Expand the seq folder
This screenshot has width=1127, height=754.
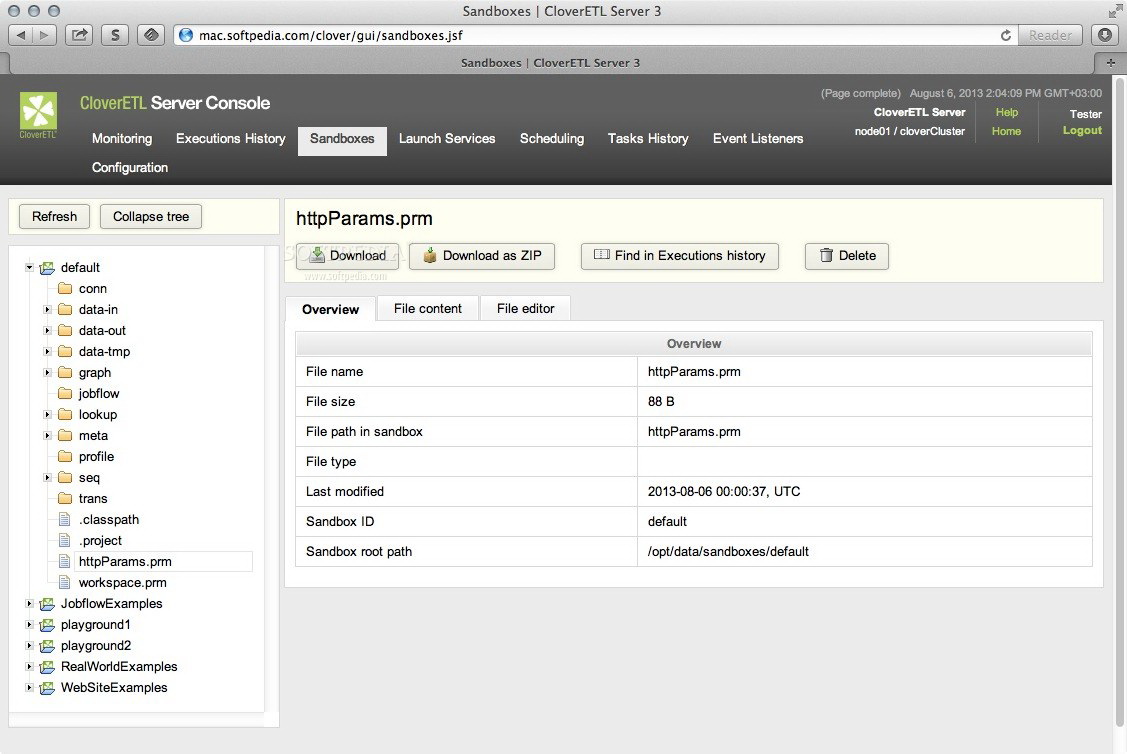click(47, 477)
